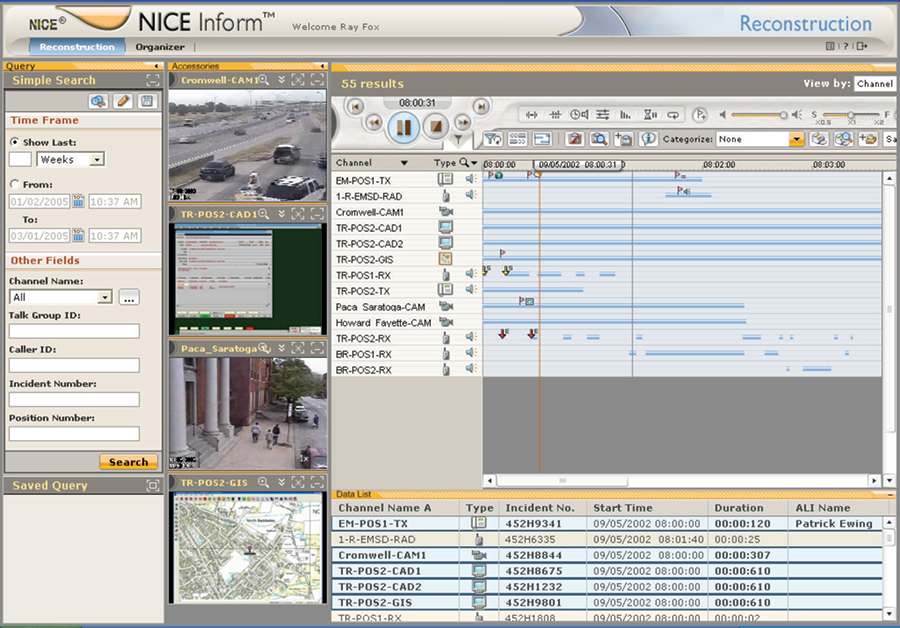Zoom the Cromwell-CAM1 video with magnifier icon
This screenshot has height=628, width=900.
[264, 79]
